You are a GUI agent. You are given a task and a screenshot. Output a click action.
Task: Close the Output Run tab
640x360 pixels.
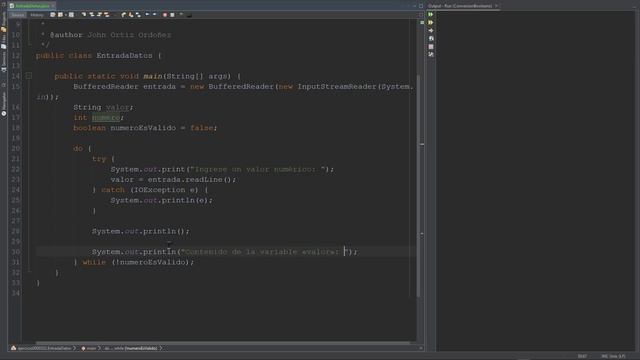pyautogui.click(x=496, y=6)
